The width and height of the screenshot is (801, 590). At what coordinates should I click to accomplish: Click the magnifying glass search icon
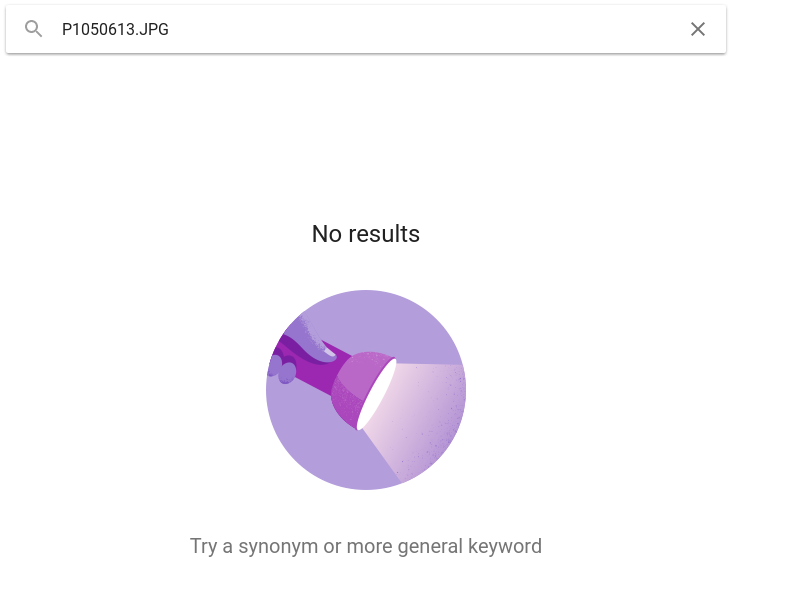33,29
